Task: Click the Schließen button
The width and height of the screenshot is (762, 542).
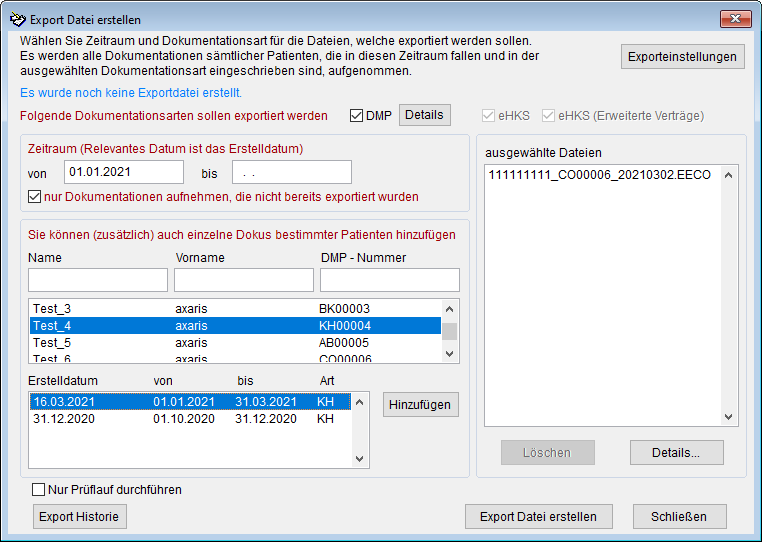Action: click(679, 517)
